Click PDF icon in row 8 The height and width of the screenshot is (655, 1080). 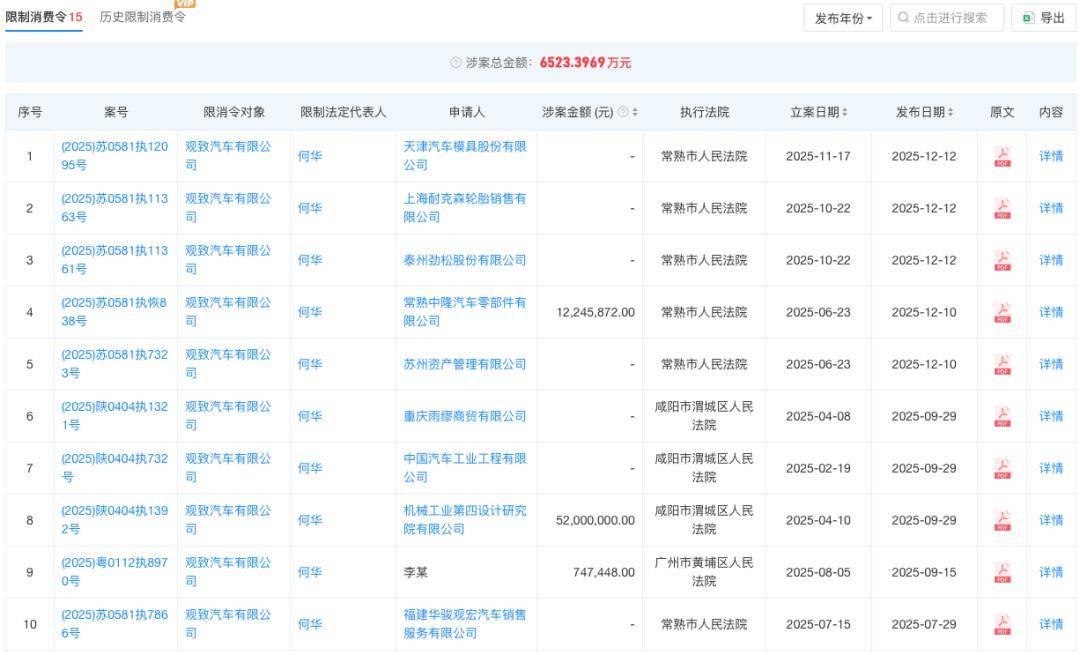pyautogui.click(x=1002, y=521)
